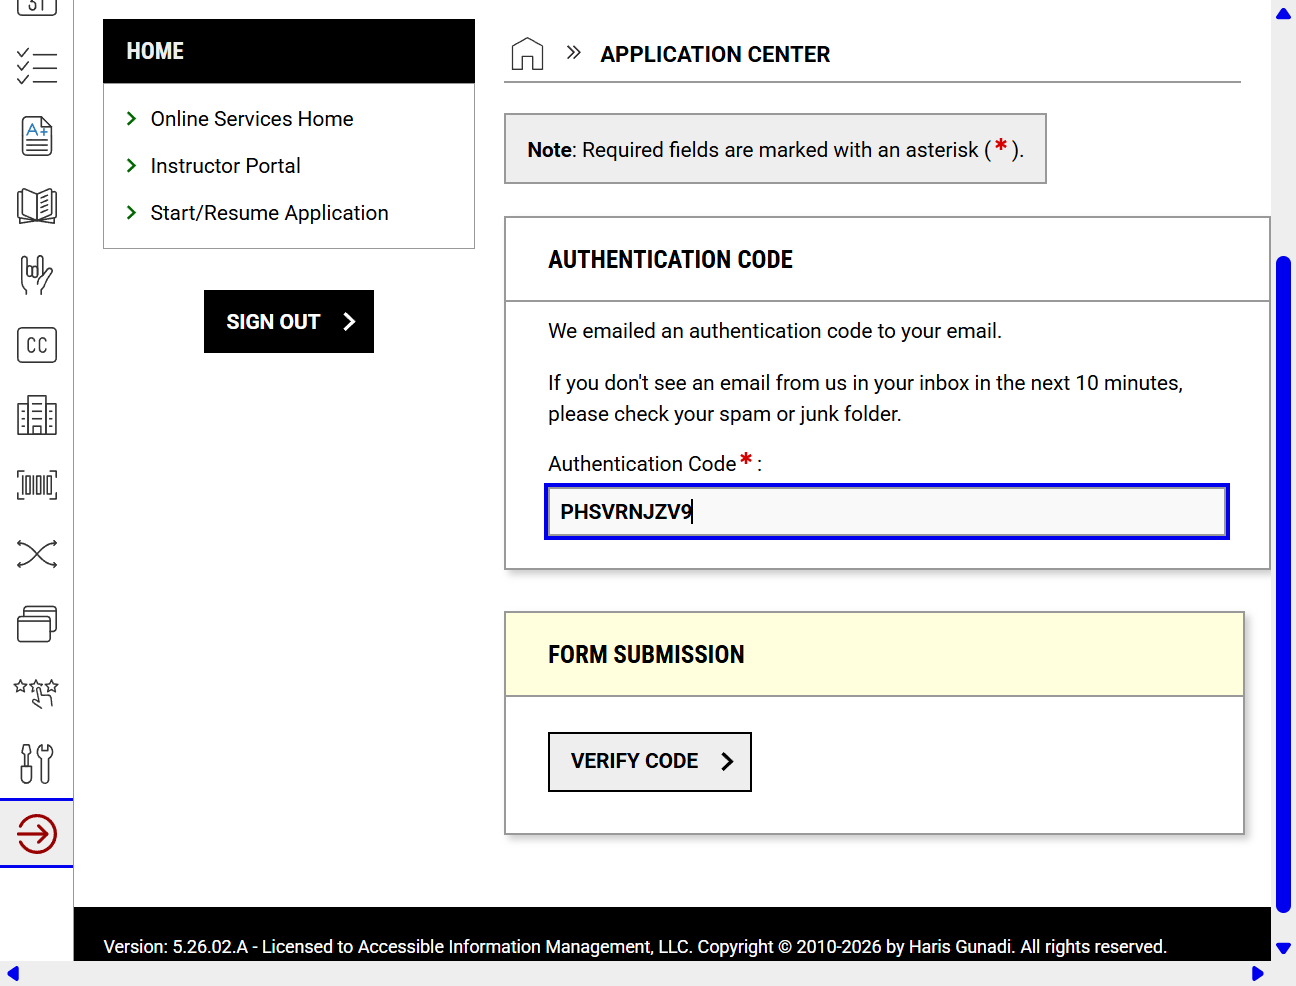1296x986 pixels.
Task: Open the Instructor Portal link
Action: point(225,166)
